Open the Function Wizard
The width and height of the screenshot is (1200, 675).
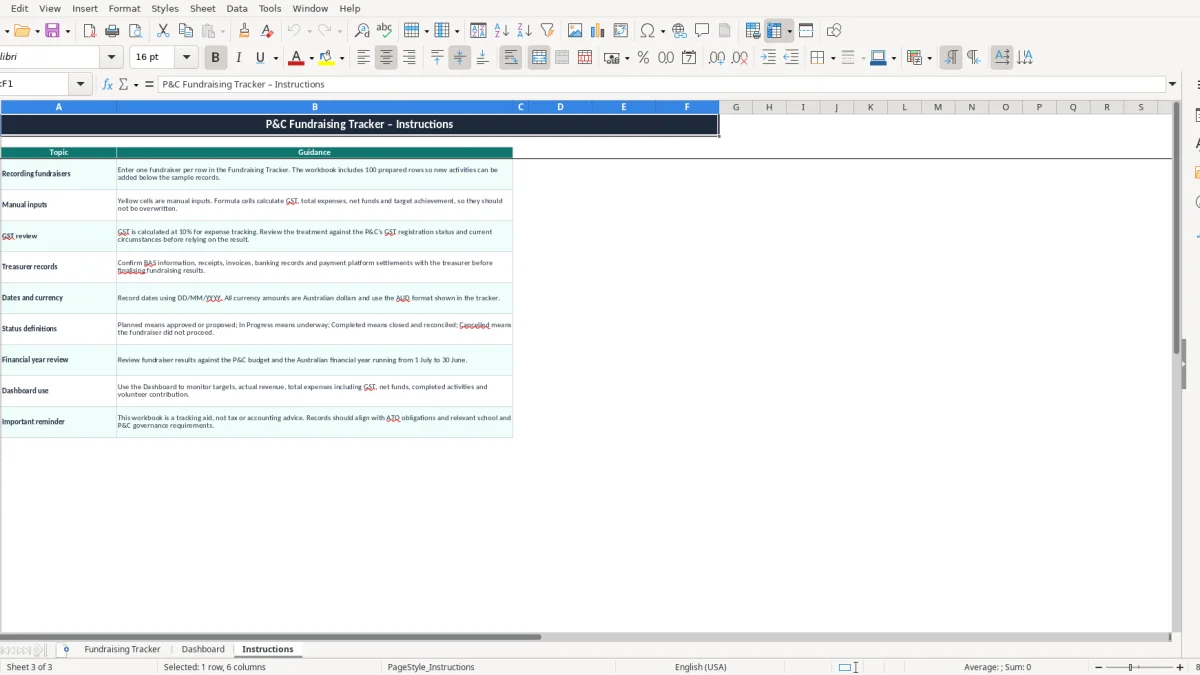point(108,85)
